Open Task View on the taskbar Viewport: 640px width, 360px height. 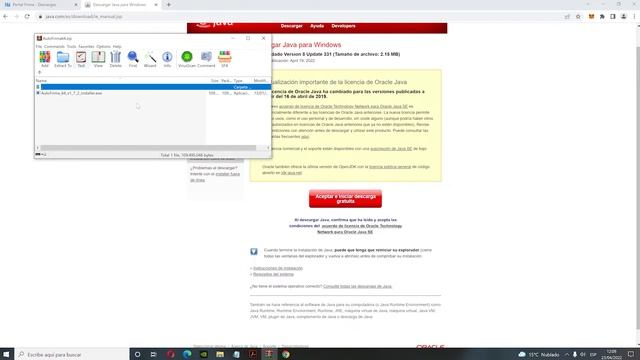coord(153,354)
